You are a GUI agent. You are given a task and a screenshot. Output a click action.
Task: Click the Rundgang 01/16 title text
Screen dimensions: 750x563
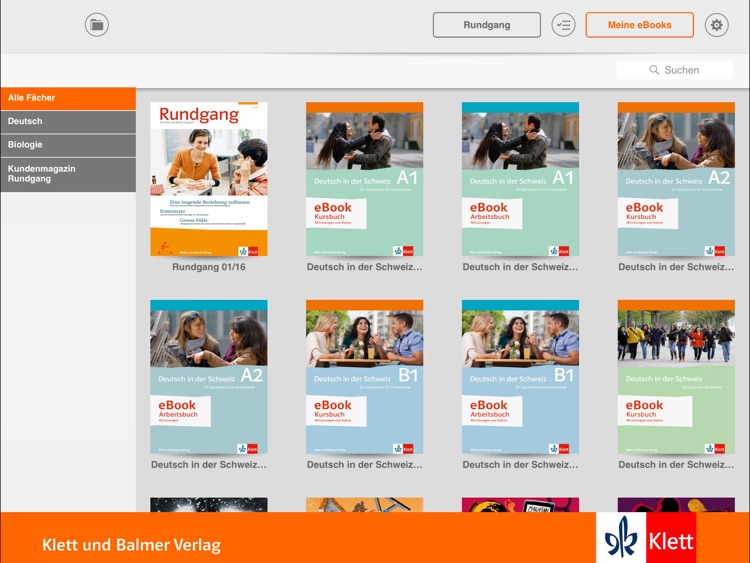[x=209, y=267]
